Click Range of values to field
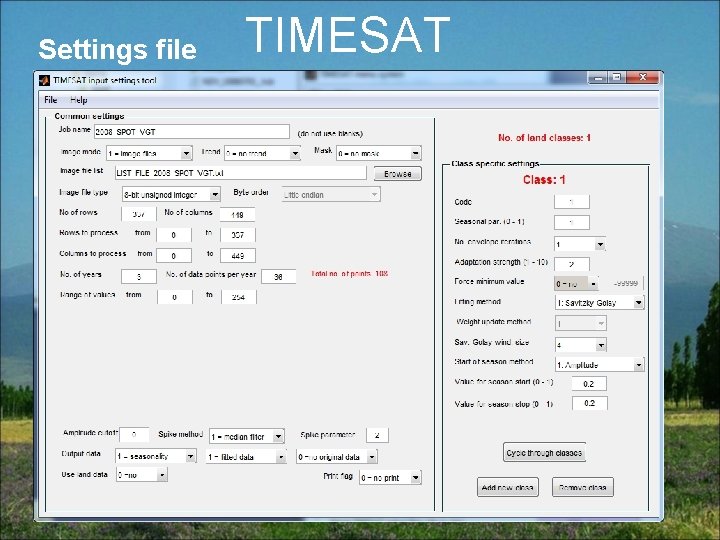The image size is (720, 540). point(239,297)
